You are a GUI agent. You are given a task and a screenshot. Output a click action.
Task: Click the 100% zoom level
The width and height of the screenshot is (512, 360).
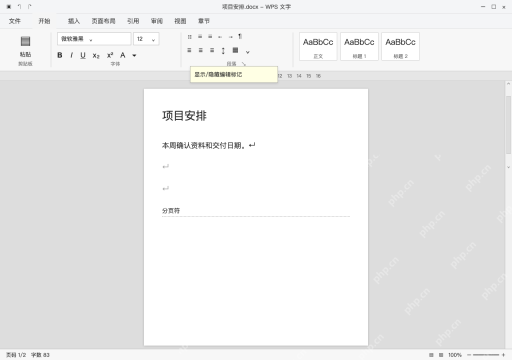pos(455,355)
